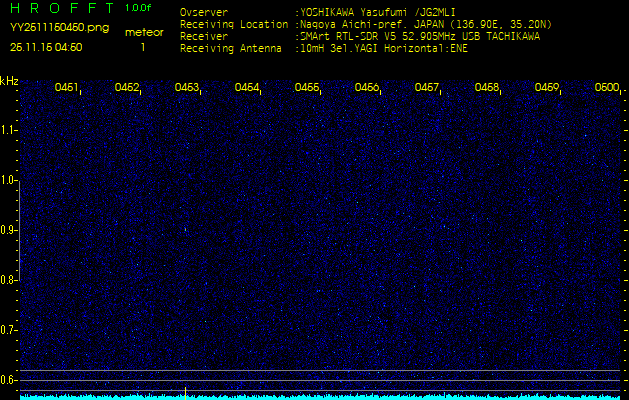Select the 1.0 frequency axis label
This screenshot has height=400, width=629.
click(9, 180)
